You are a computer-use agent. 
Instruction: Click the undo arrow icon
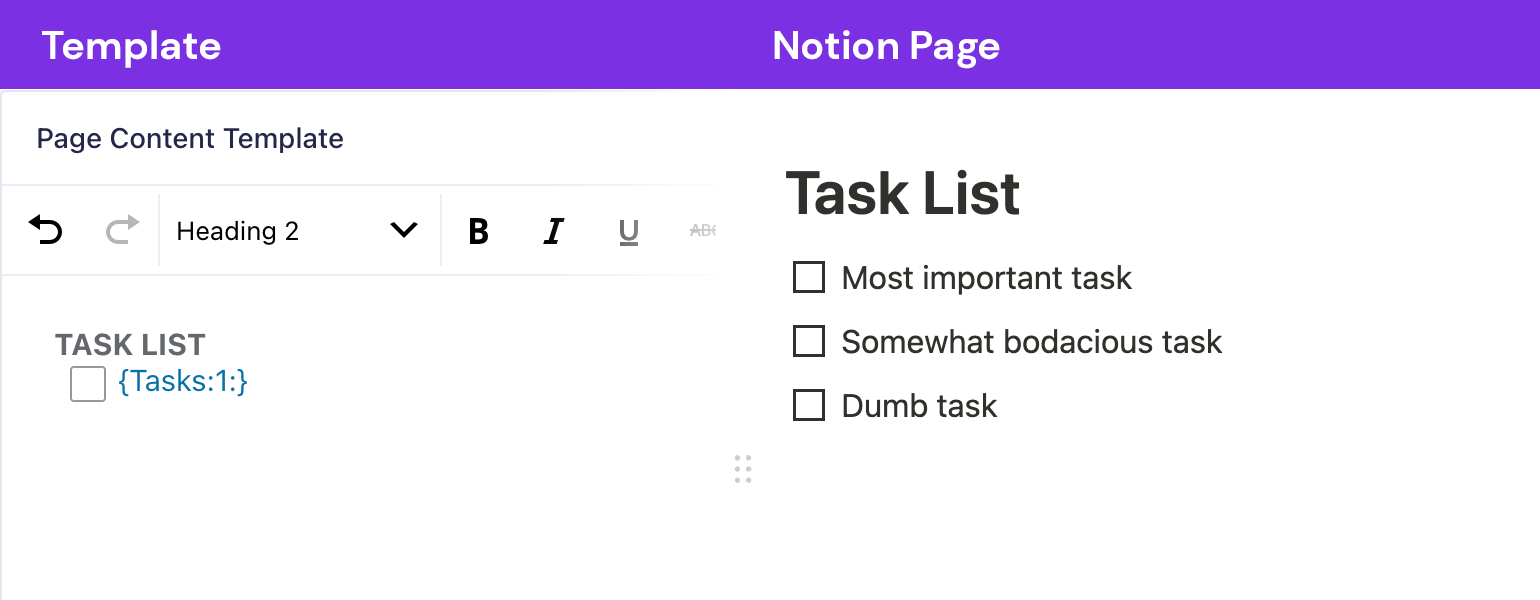(46, 231)
